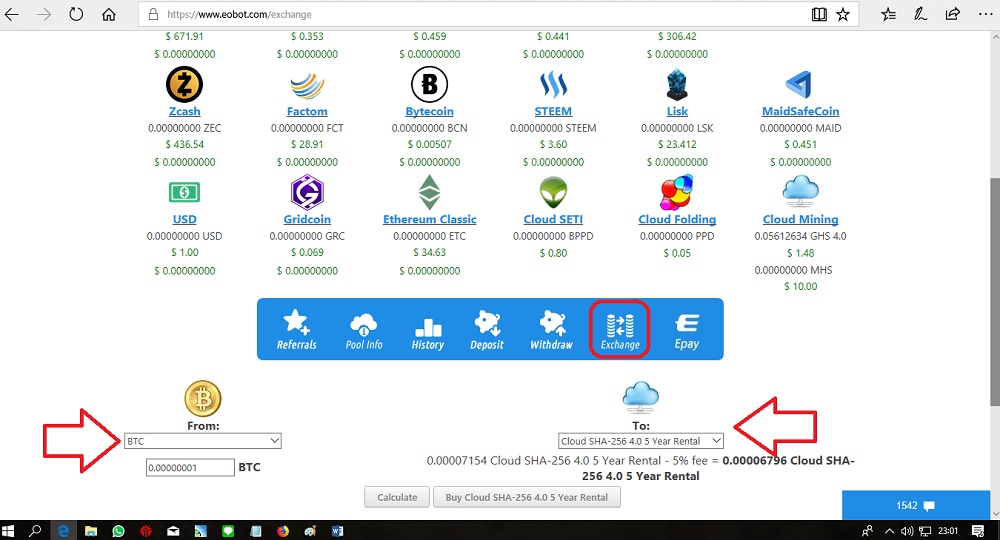Click the page vertical scrollbar thumb
The height and width of the screenshot is (540, 1000).
coord(994,290)
